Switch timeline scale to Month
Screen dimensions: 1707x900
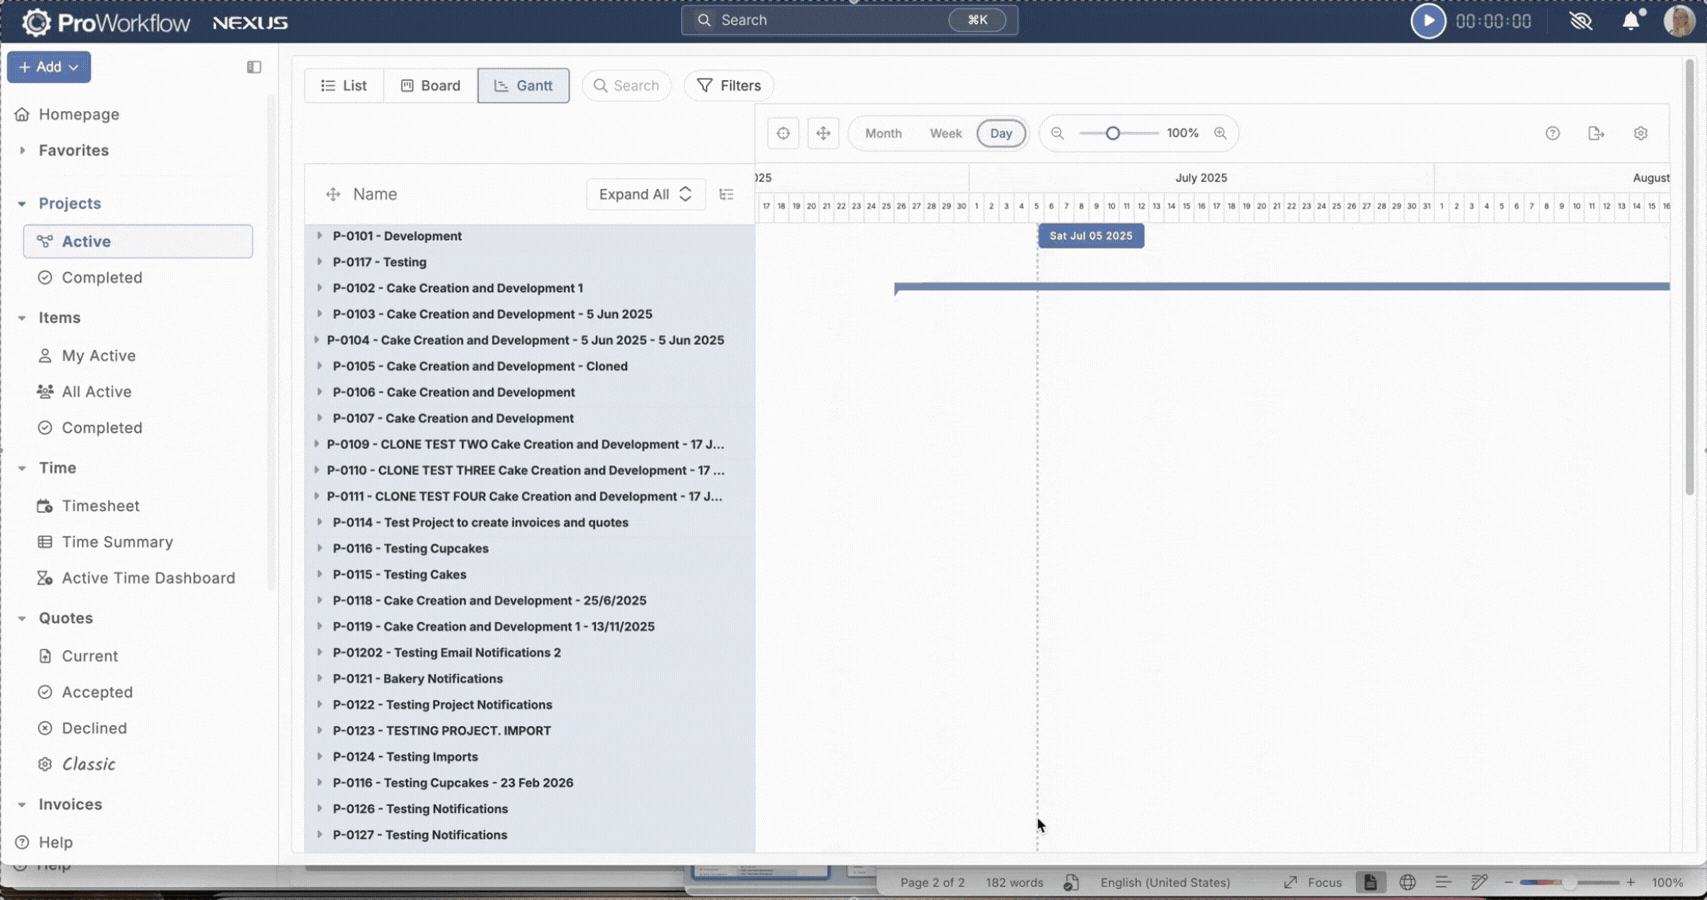[x=883, y=133]
